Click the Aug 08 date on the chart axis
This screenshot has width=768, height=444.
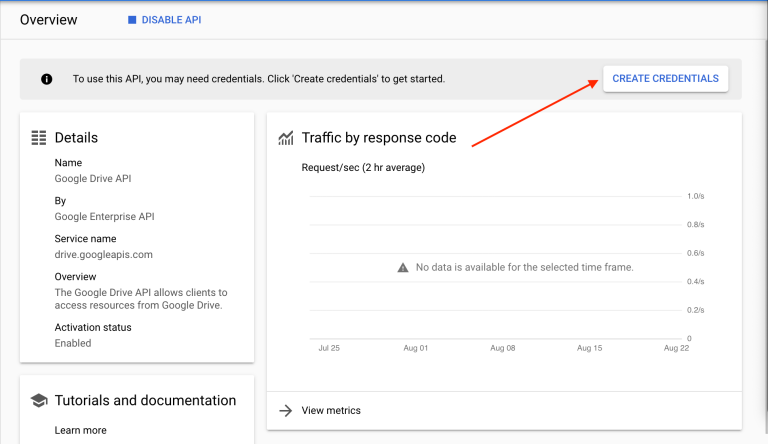503,348
